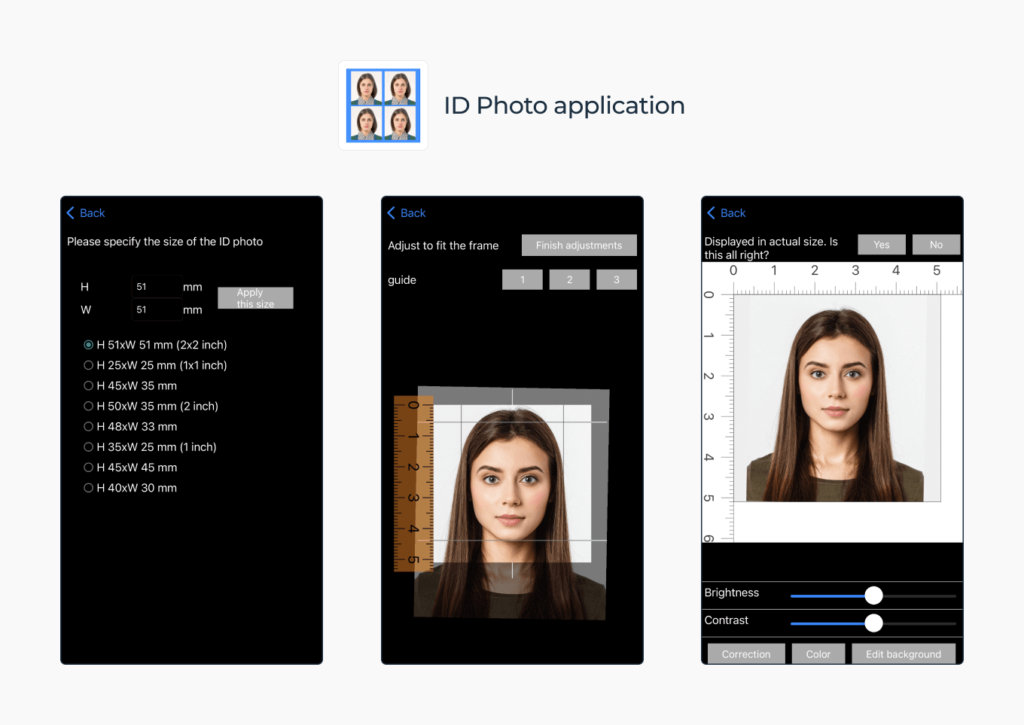This screenshot has height=725, width=1024.
Task: Click the H measurement input field
Action: 156,285
